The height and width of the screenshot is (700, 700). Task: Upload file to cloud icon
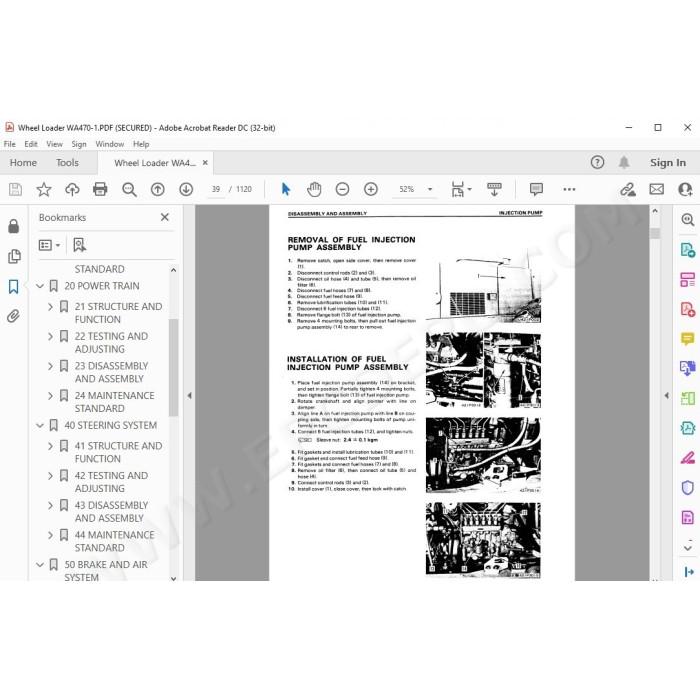(x=72, y=189)
